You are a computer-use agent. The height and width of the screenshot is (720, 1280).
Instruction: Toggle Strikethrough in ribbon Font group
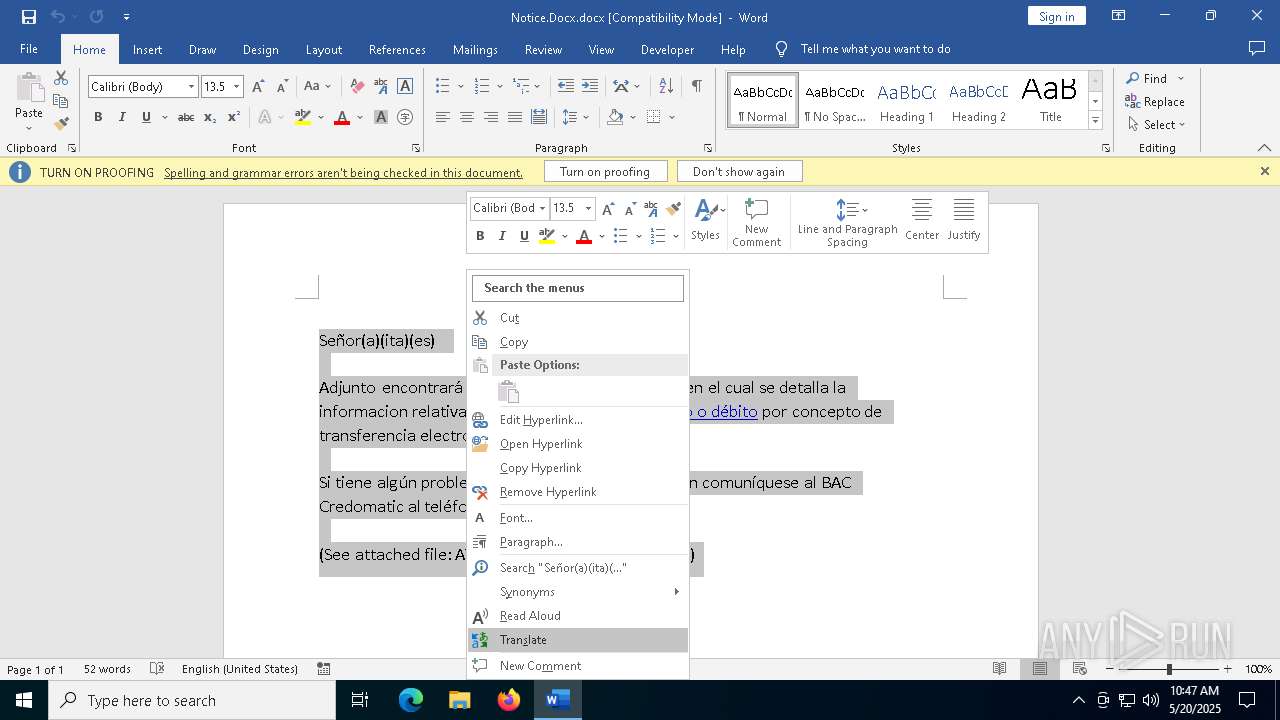coord(185,117)
